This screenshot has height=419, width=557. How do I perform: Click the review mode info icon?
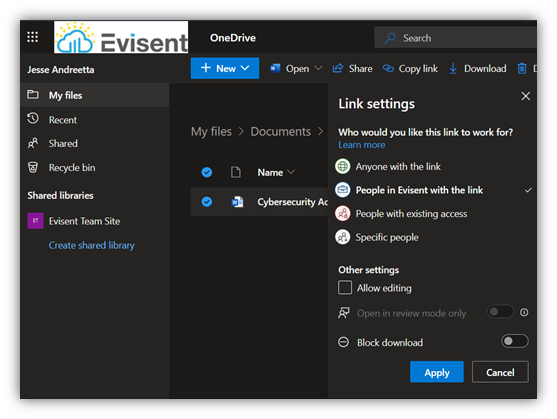524,312
